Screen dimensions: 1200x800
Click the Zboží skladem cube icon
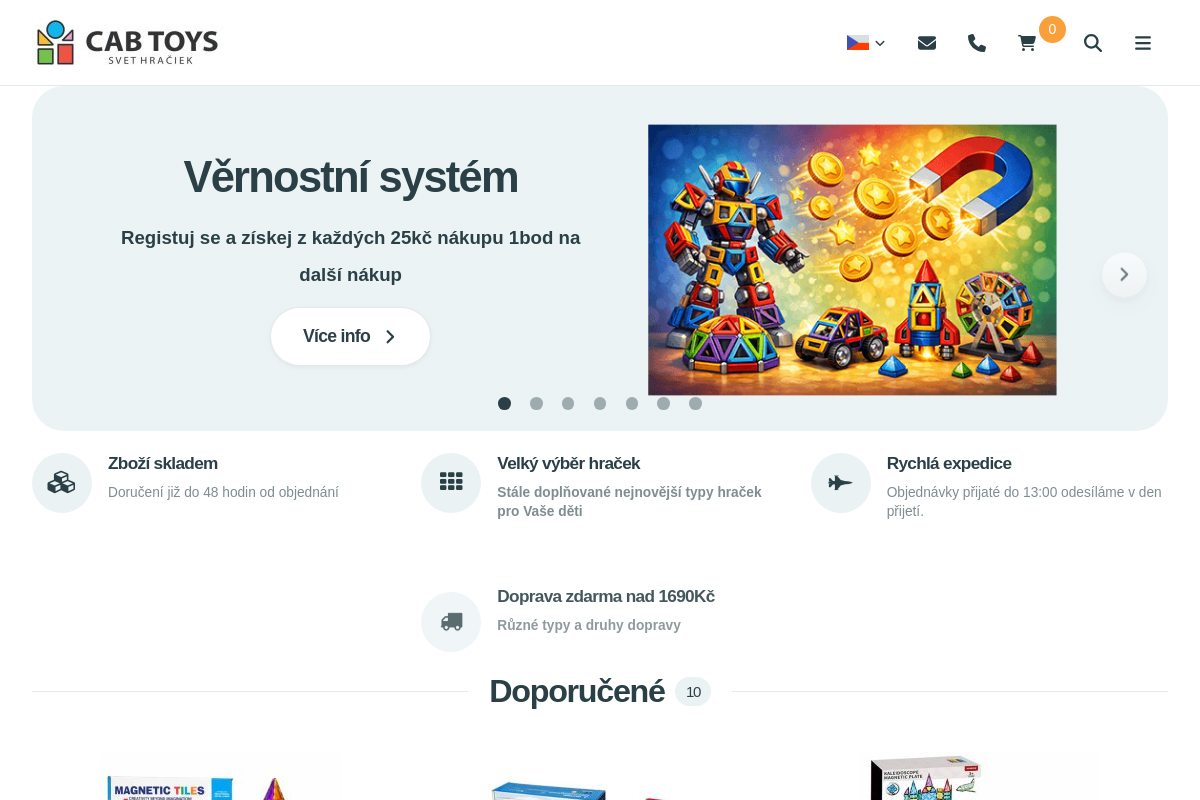tap(62, 482)
